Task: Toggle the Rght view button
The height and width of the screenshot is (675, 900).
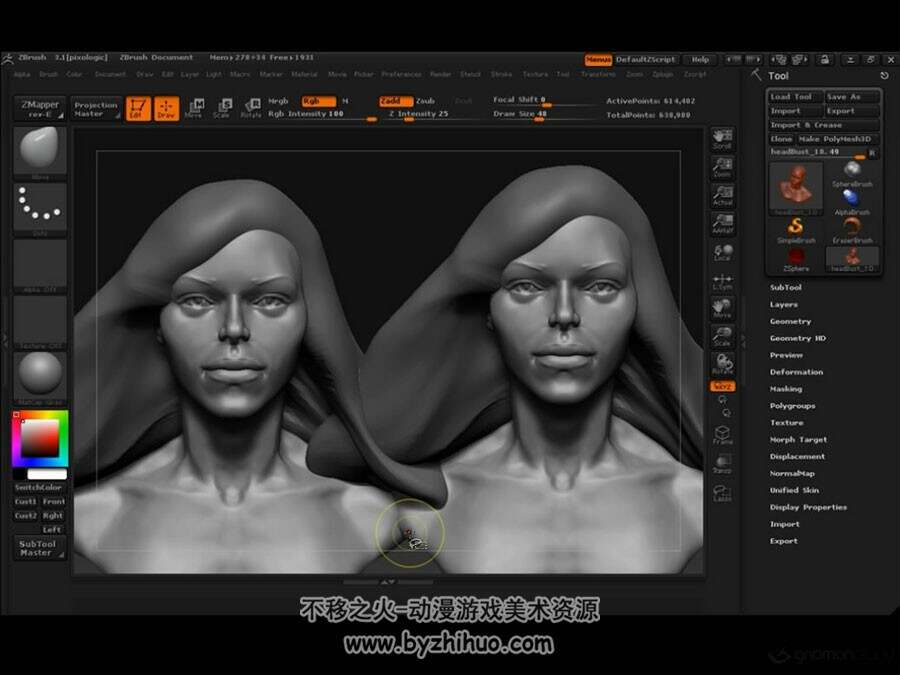Action: click(53, 515)
